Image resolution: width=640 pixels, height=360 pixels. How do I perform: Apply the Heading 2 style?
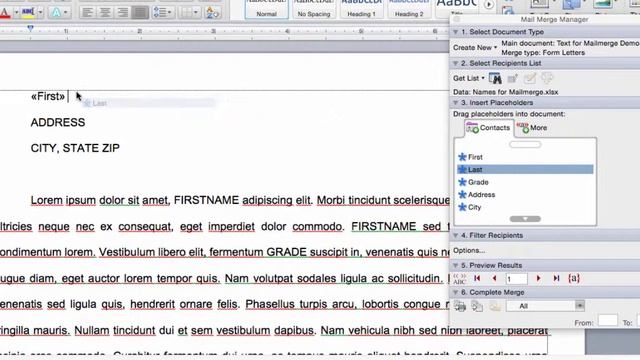click(x=409, y=9)
